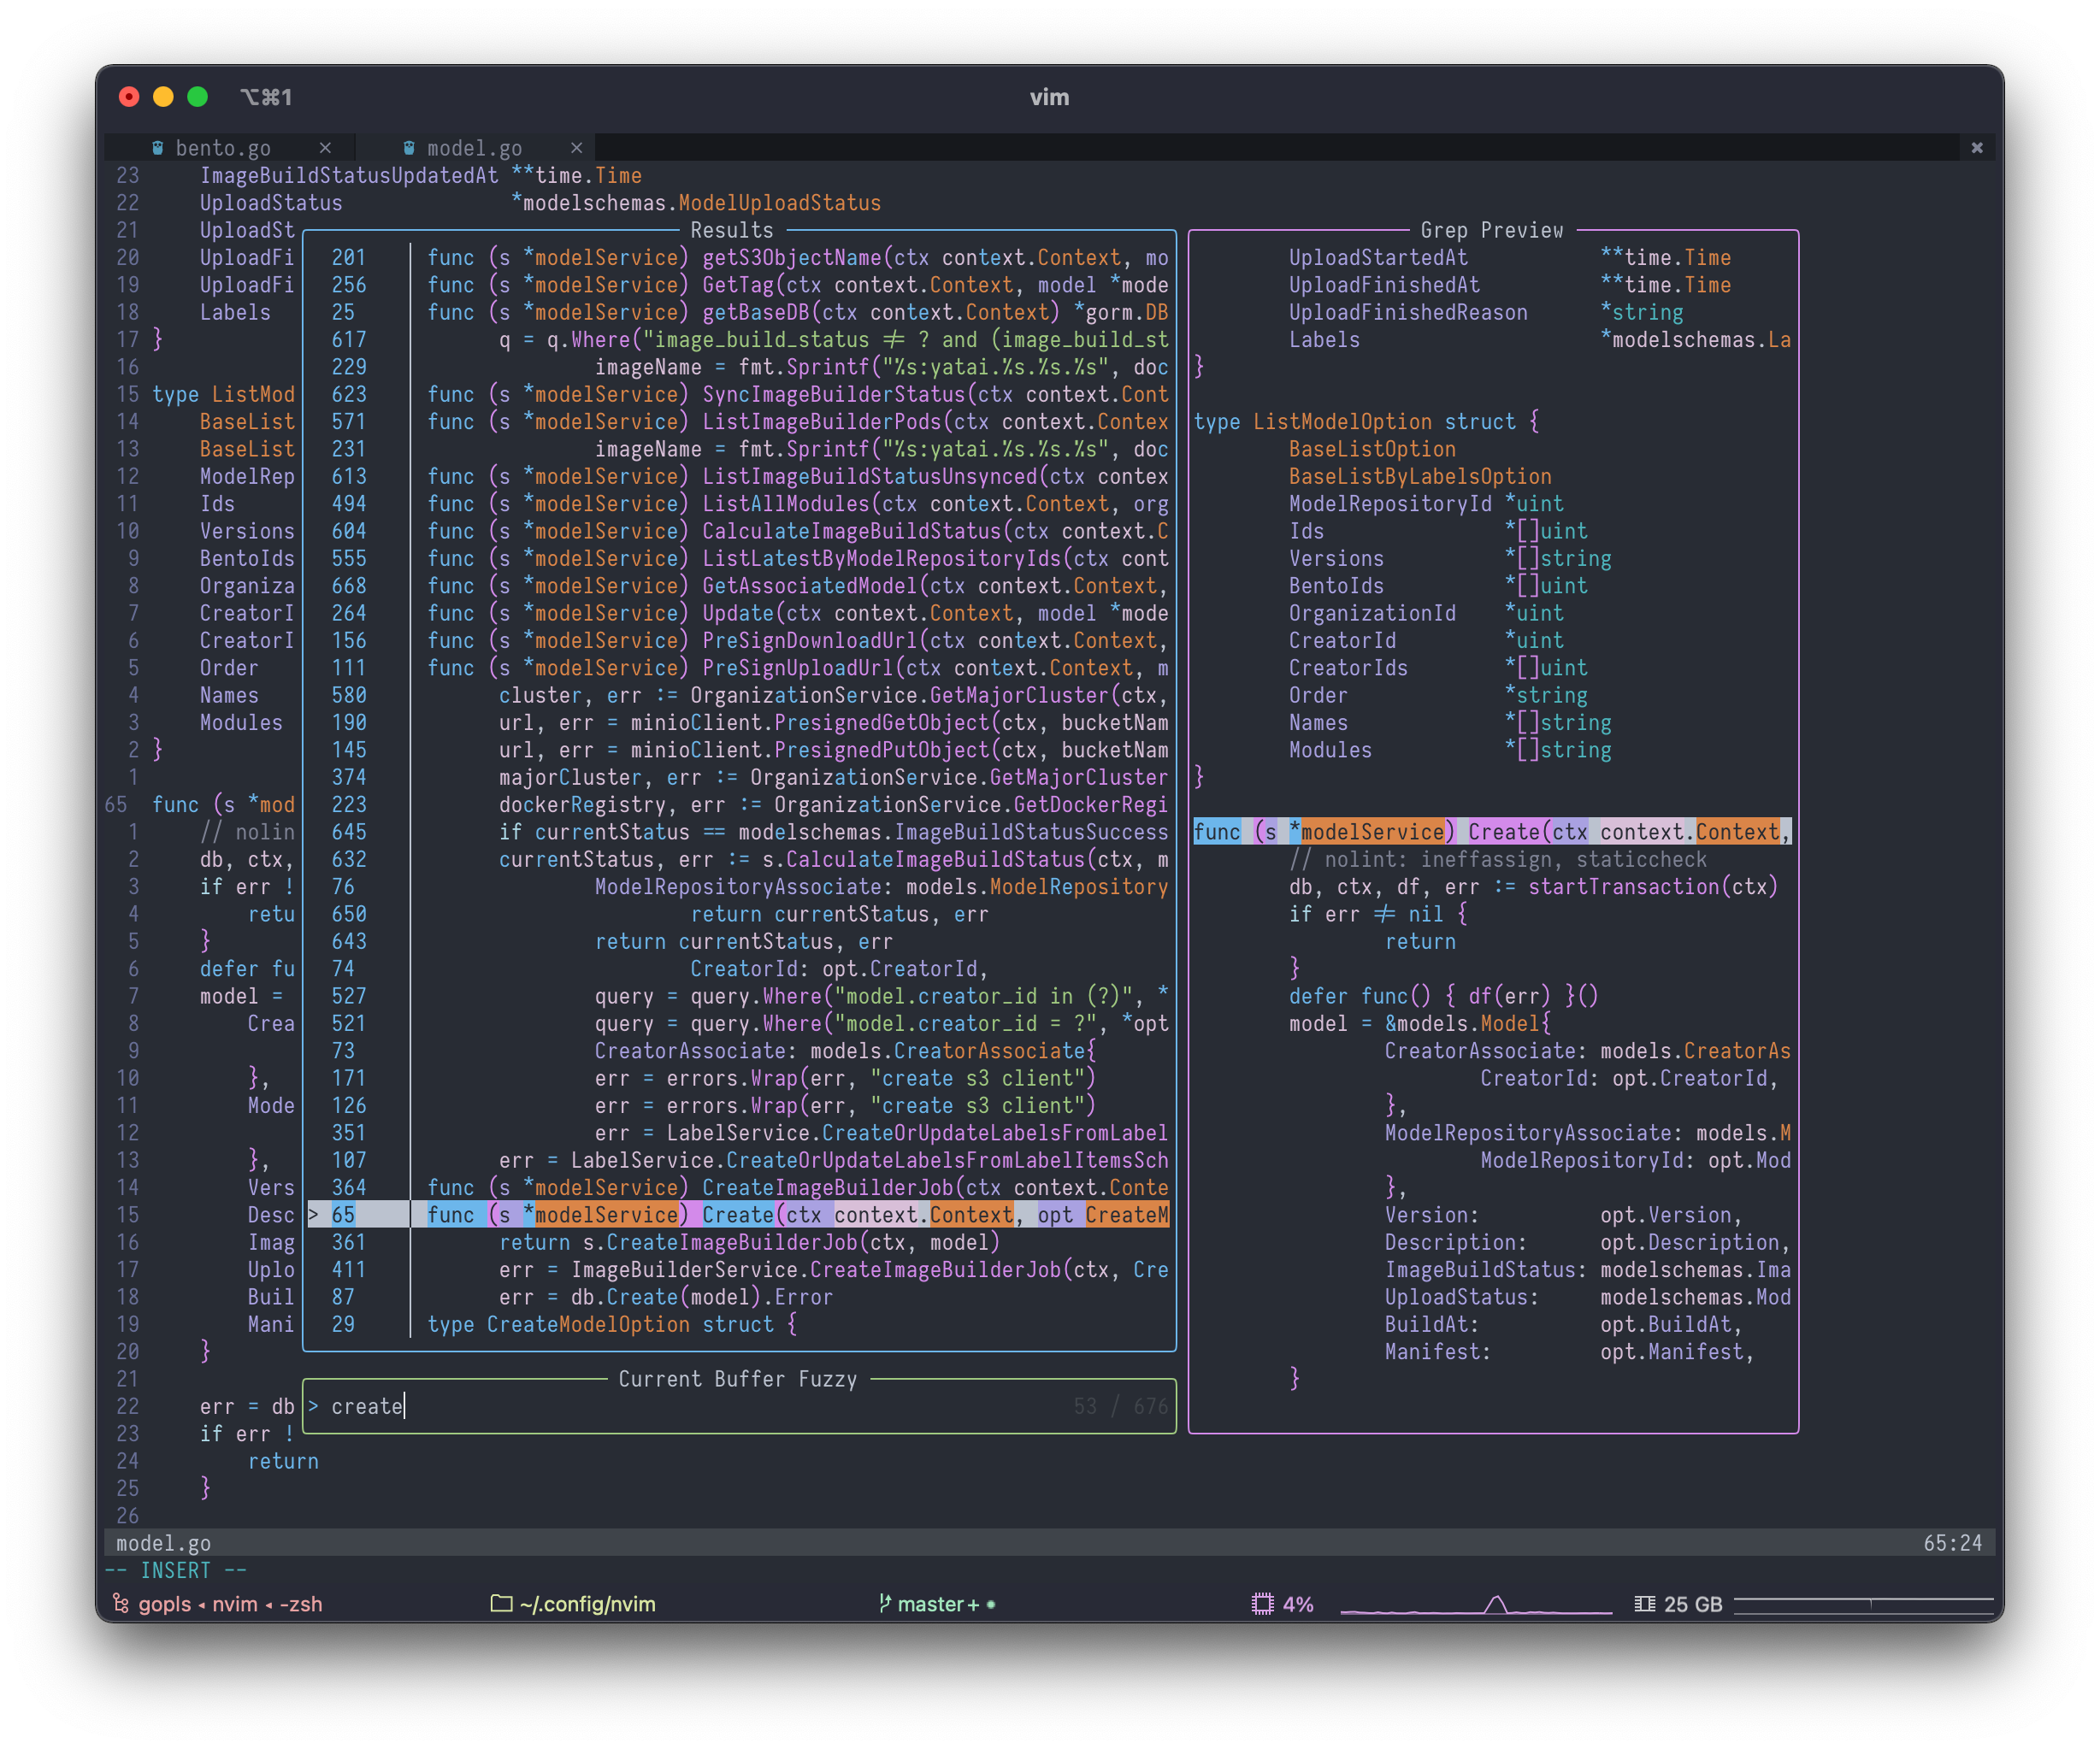
Task: Click the gopher icon on the bento.go tab
Action: (158, 147)
